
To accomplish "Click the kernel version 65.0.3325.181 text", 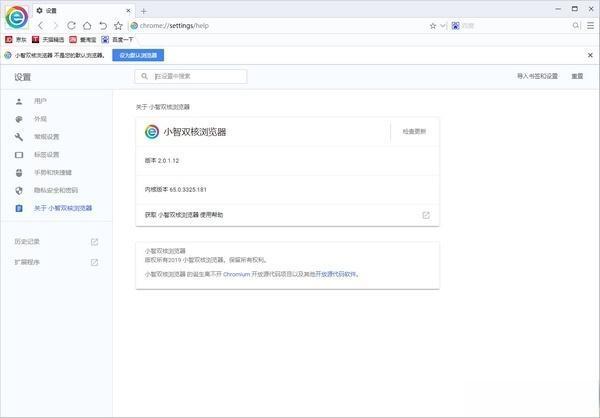I will [x=176, y=189].
